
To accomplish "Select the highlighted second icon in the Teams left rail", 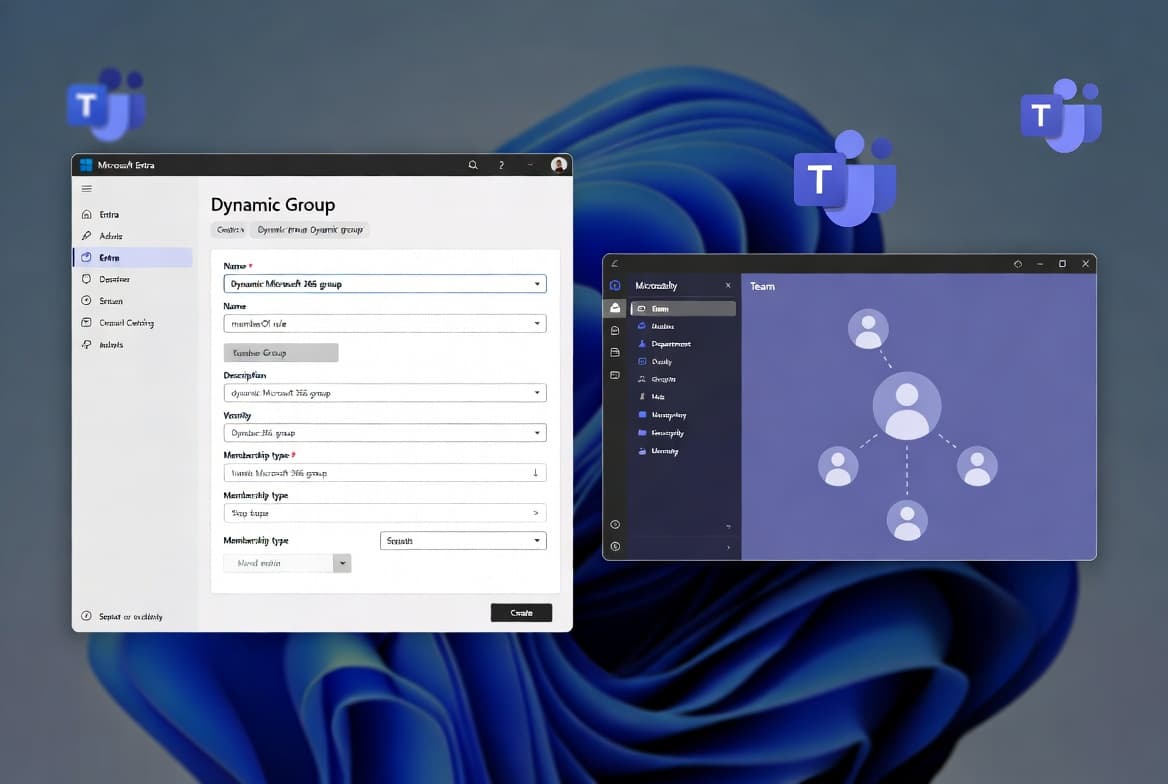I will point(615,308).
